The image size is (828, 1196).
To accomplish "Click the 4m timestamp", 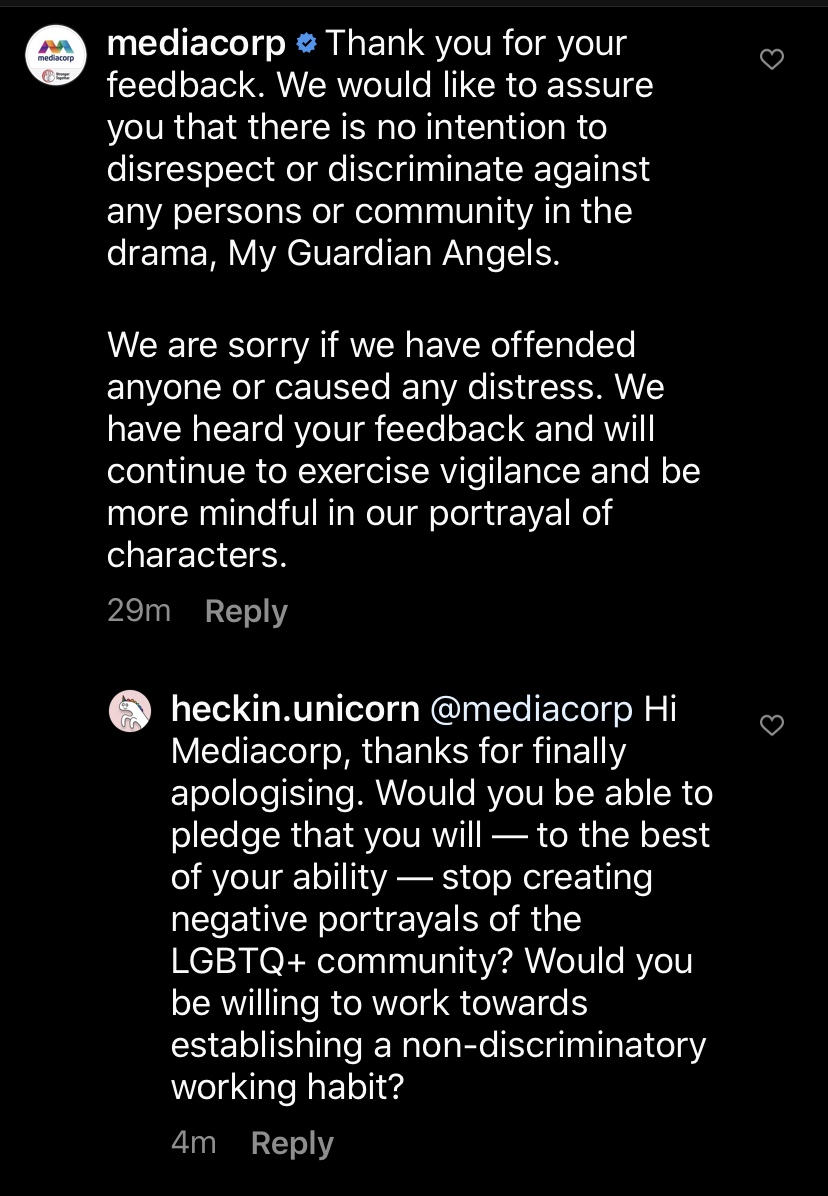I will [193, 1143].
